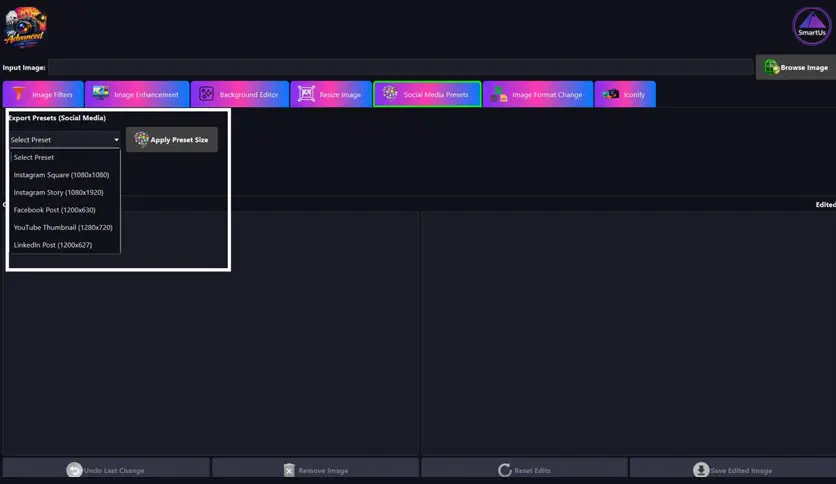The width and height of the screenshot is (836, 484).
Task: Click the monitor icon on Image Enhancement
Action: 100,93
